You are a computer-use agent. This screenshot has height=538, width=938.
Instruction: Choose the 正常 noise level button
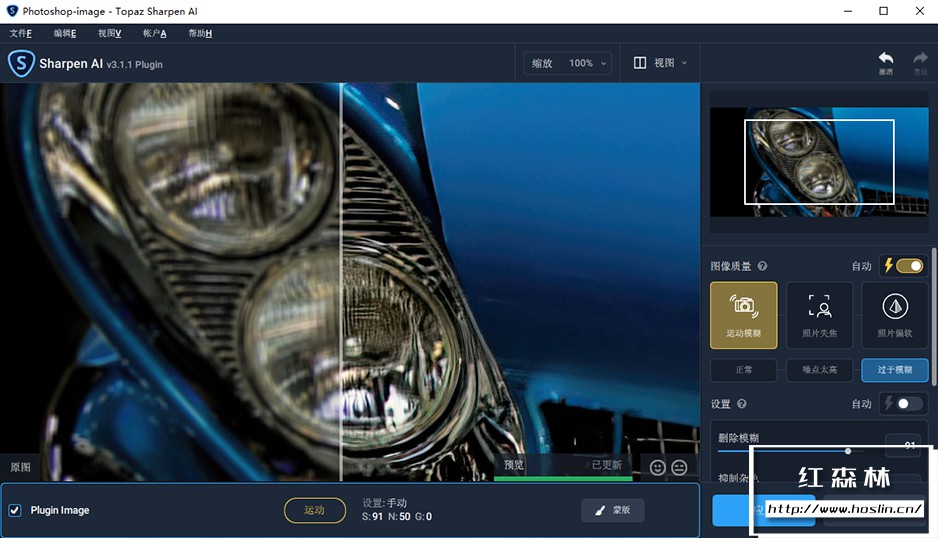[744, 370]
